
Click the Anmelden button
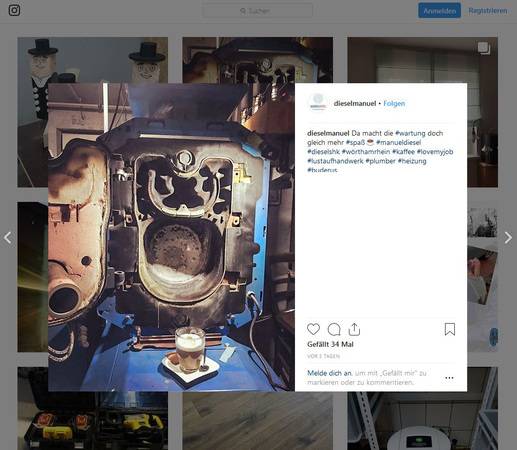point(439,11)
